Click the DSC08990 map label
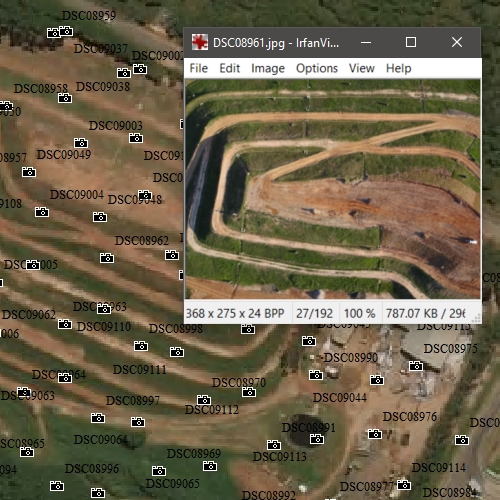Screen dimensions: 500x500 tap(351, 358)
